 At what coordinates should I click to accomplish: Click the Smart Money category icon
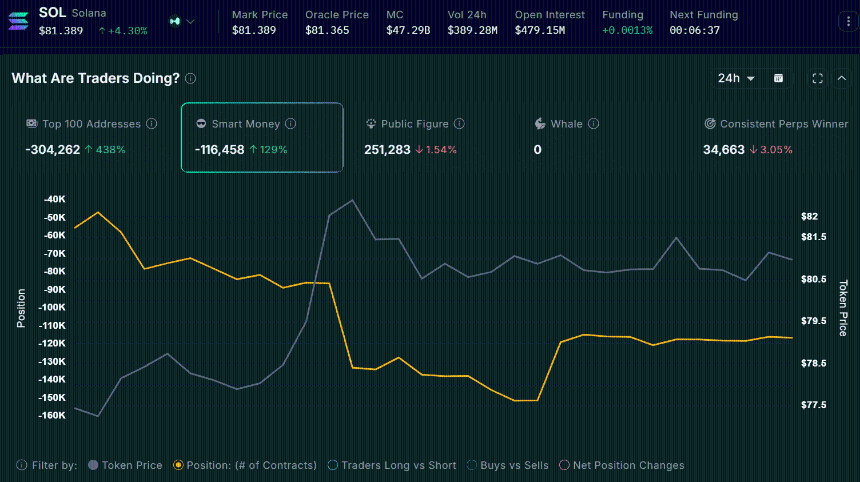201,124
